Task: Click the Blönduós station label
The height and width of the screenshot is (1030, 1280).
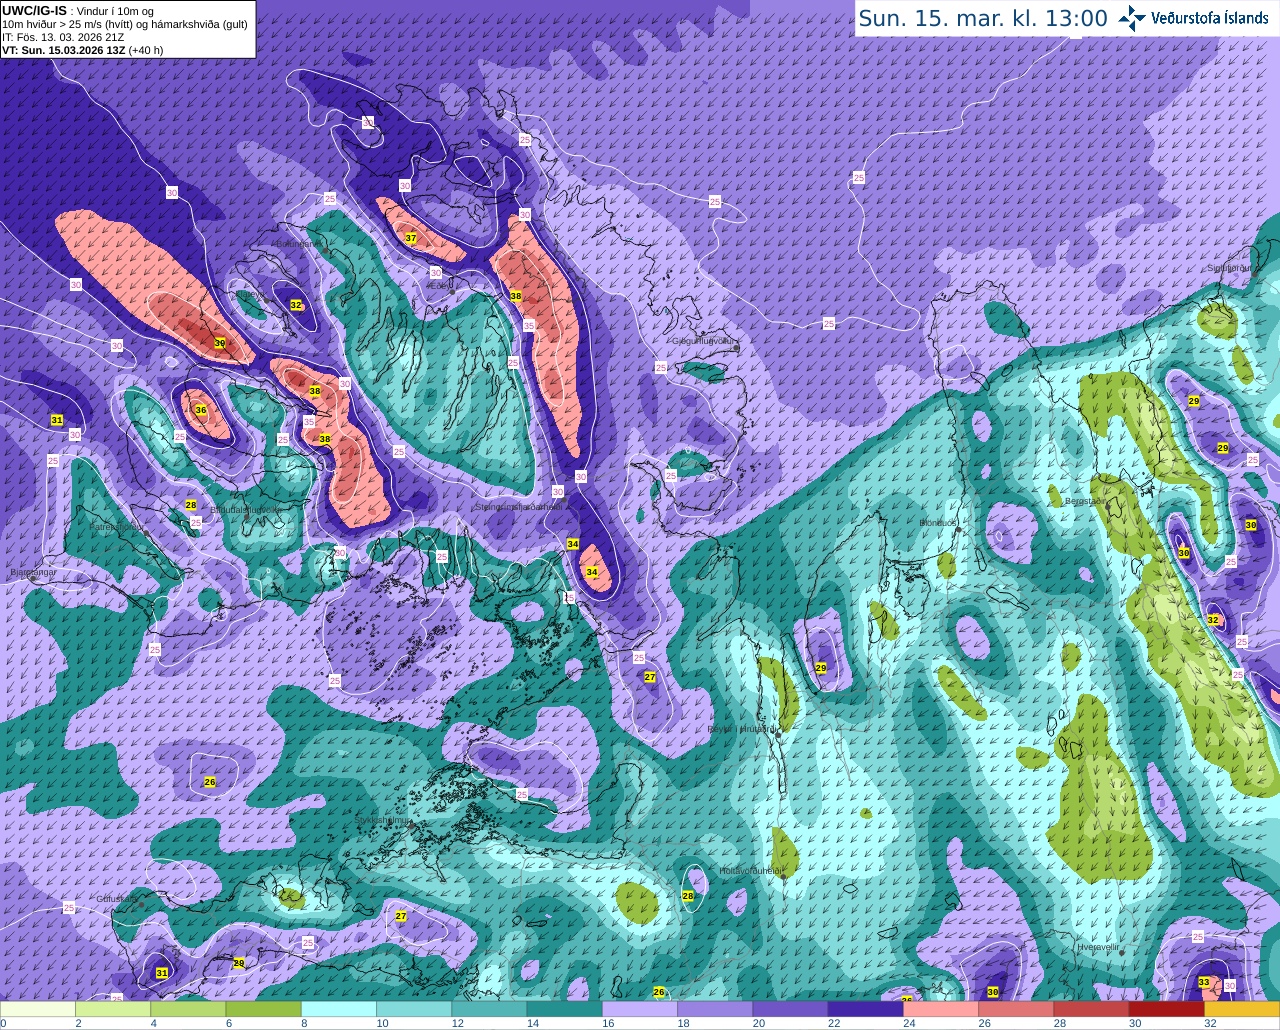Action: (x=939, y=523)
